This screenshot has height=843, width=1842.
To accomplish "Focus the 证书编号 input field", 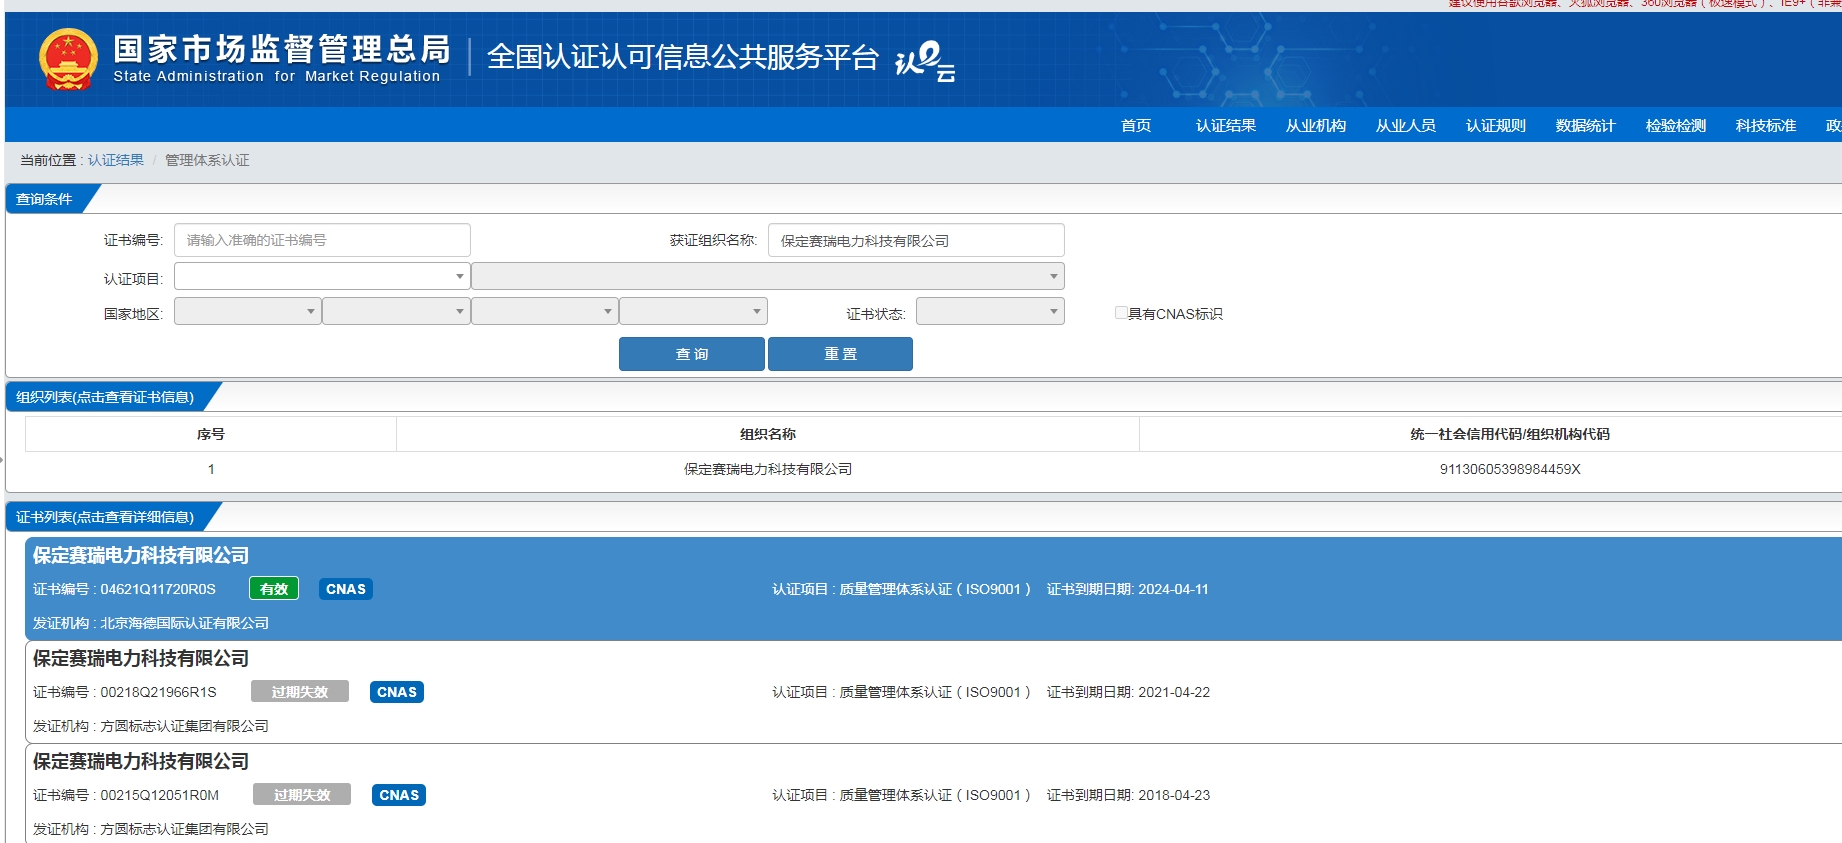I will [x=322, y=240].
